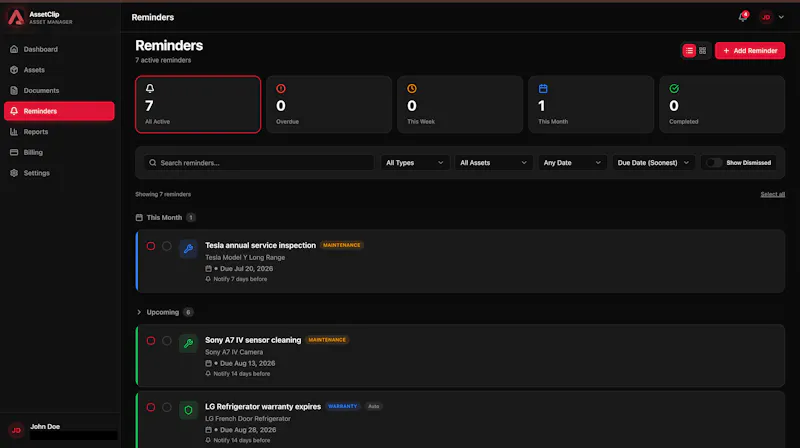Collapse the This Month group header

coord(165,217)
